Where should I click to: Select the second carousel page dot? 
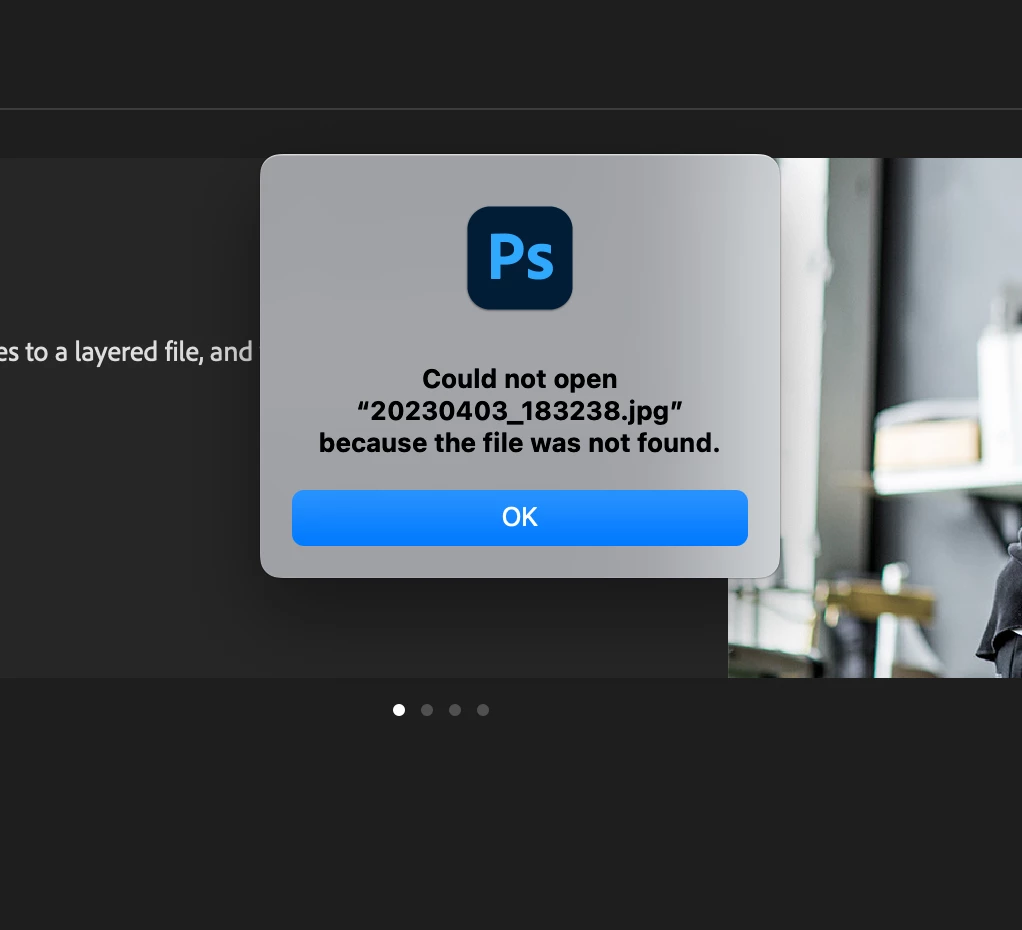pos(427,710)
